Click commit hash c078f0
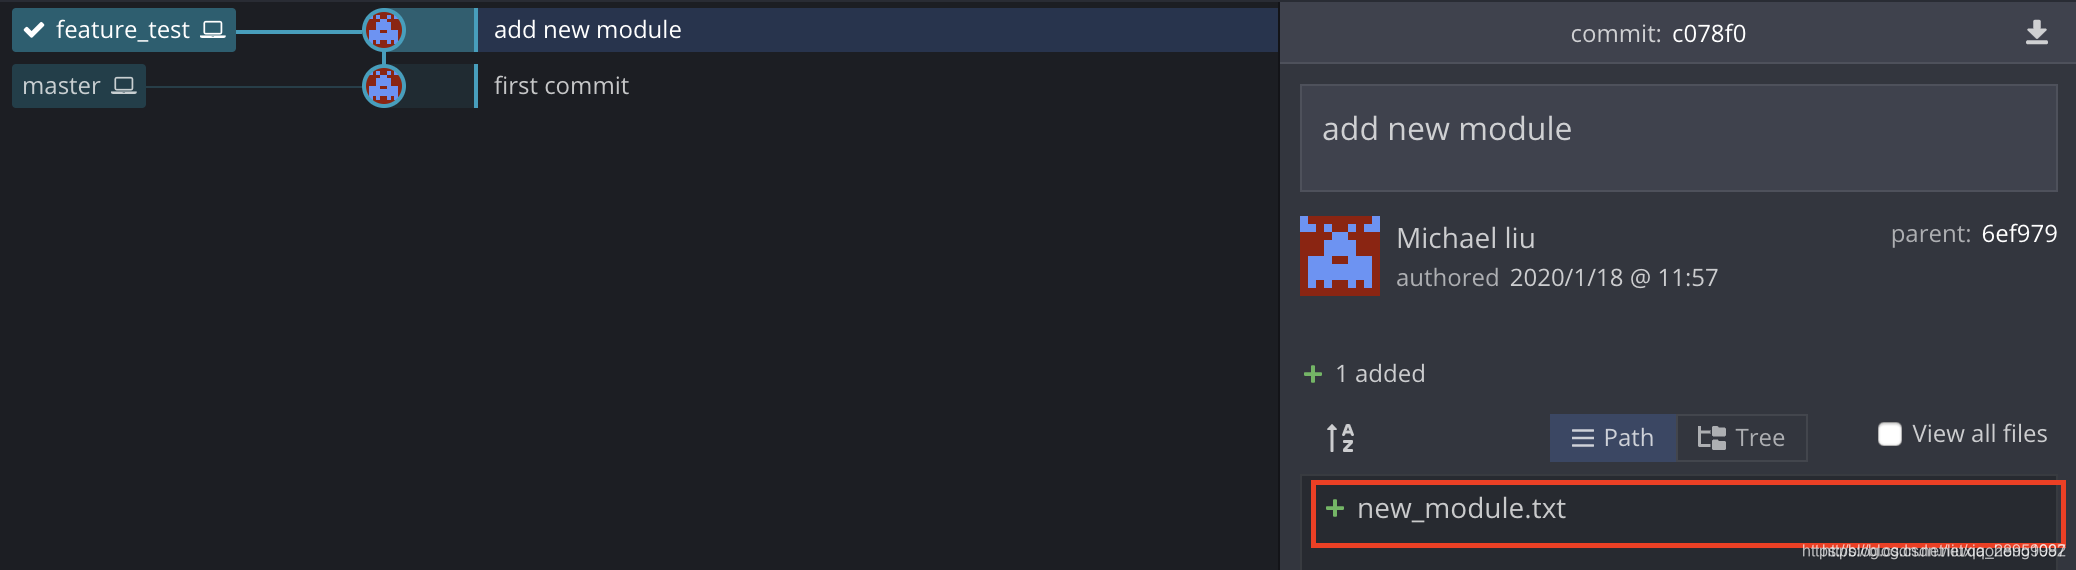 1709,34
